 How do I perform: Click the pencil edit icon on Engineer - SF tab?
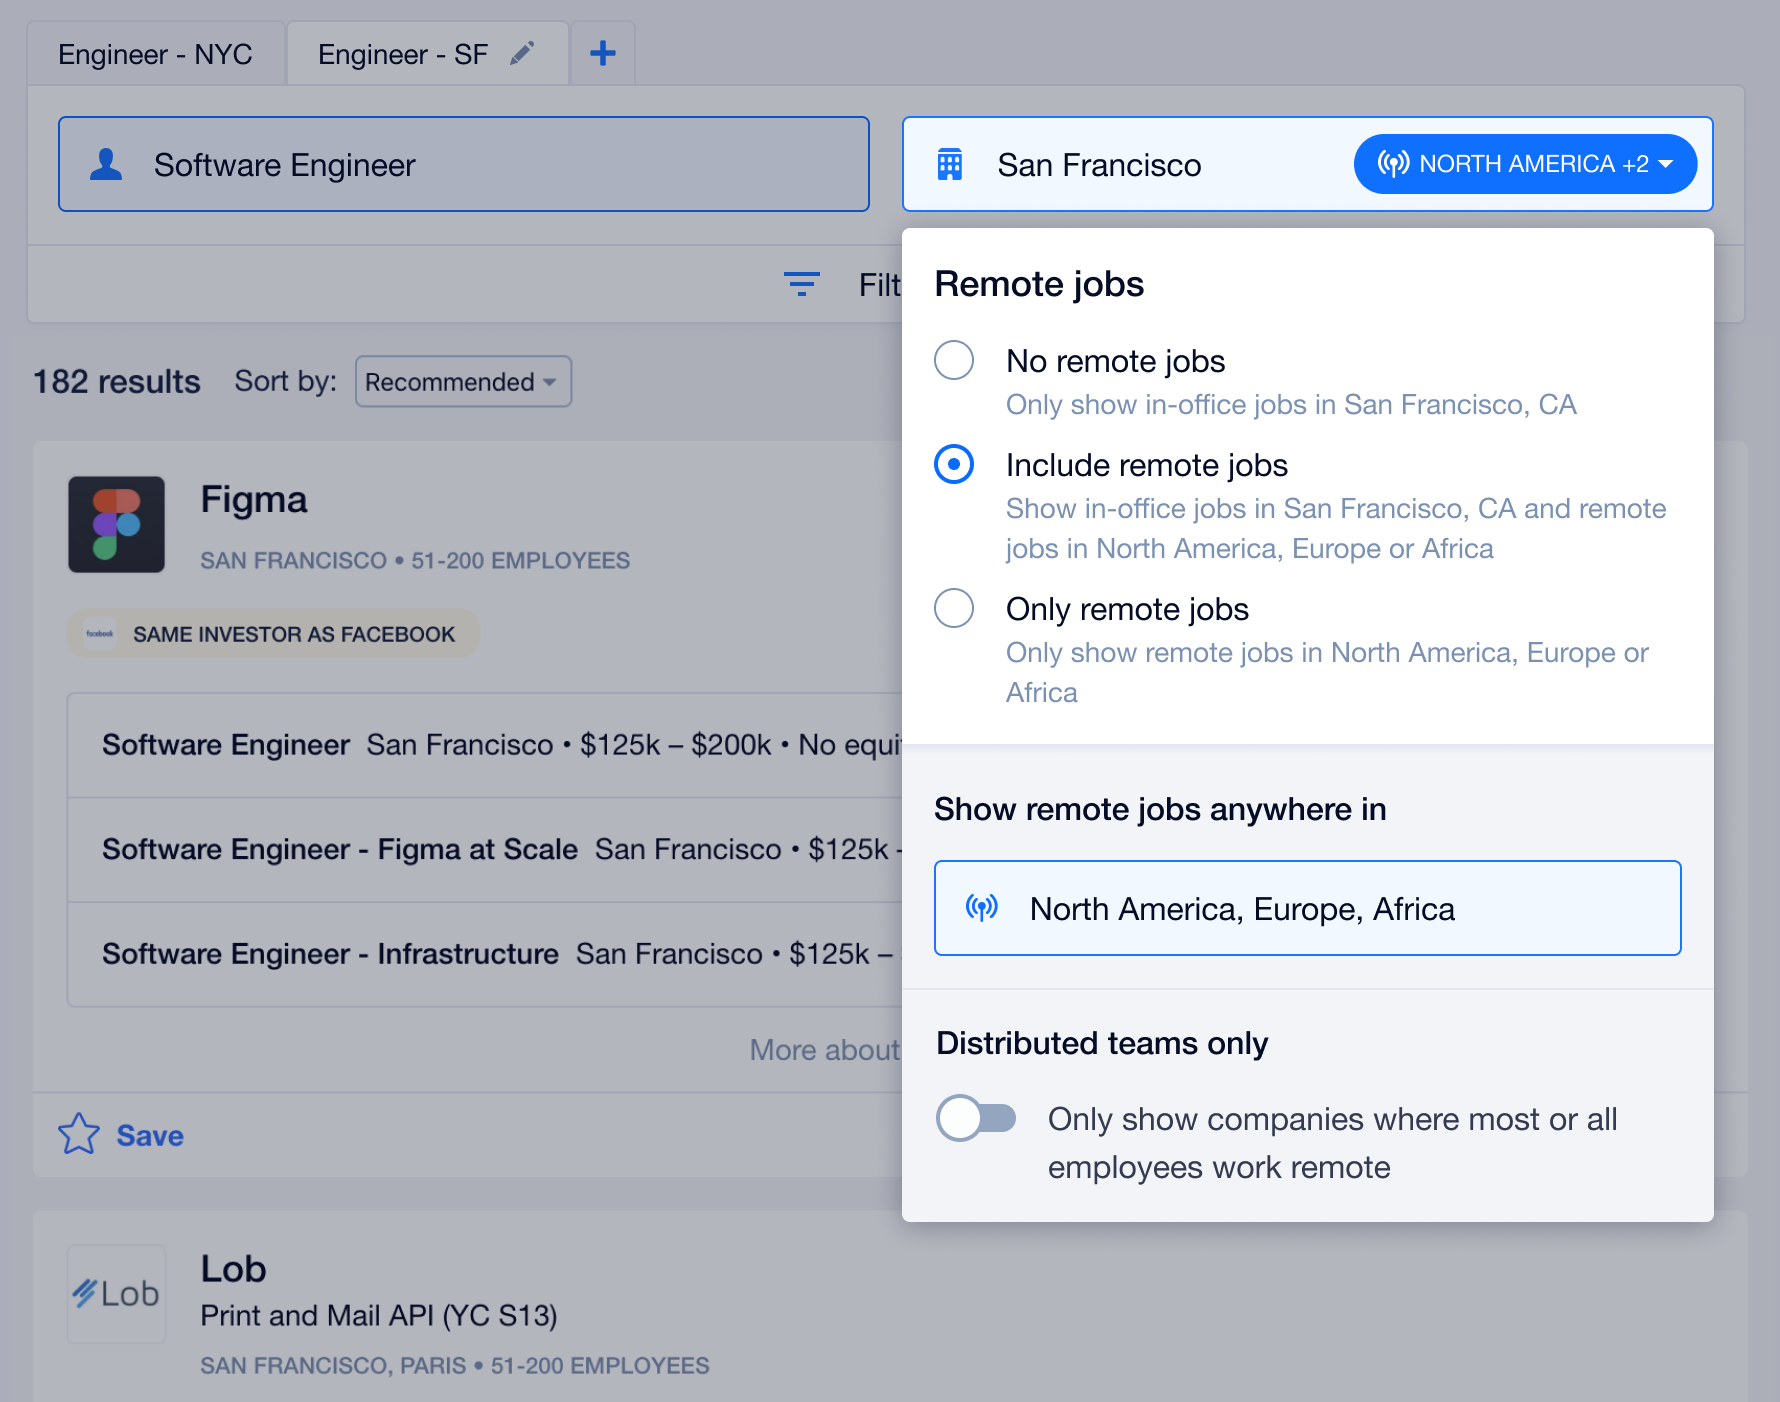point(522,53)
